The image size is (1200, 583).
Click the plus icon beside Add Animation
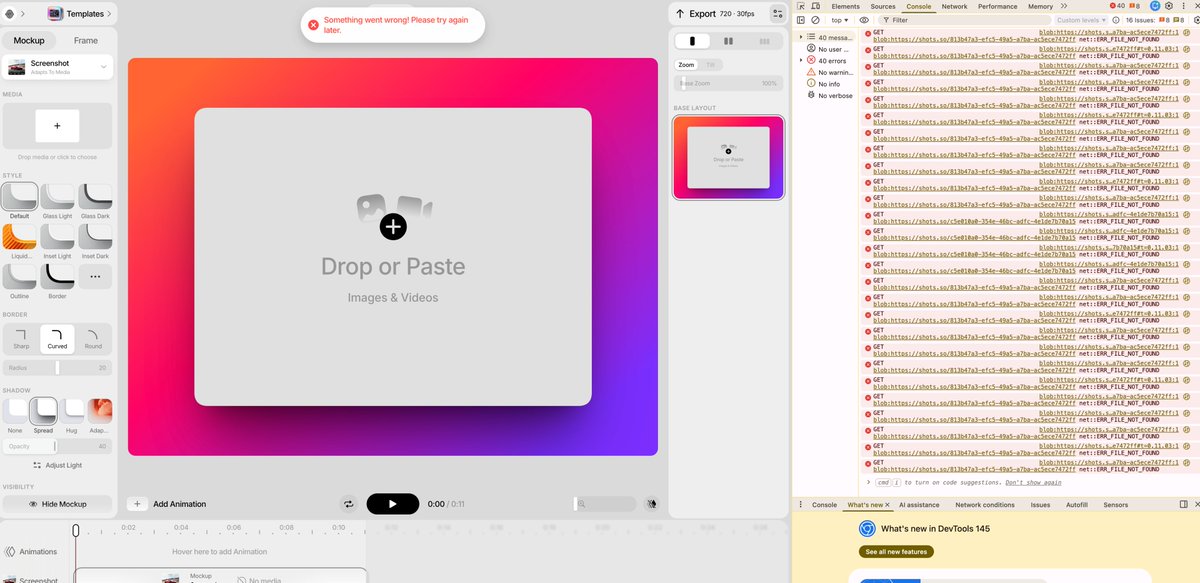click(137, 504)
